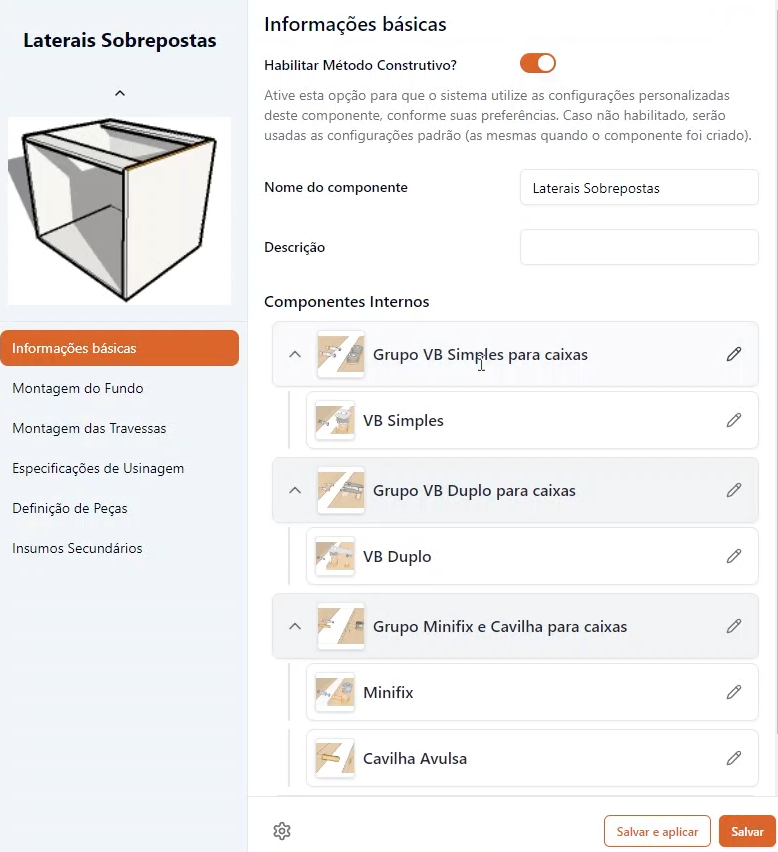Go to Especificações de Usinagem
778x852 pixels.
coord(98,468)
